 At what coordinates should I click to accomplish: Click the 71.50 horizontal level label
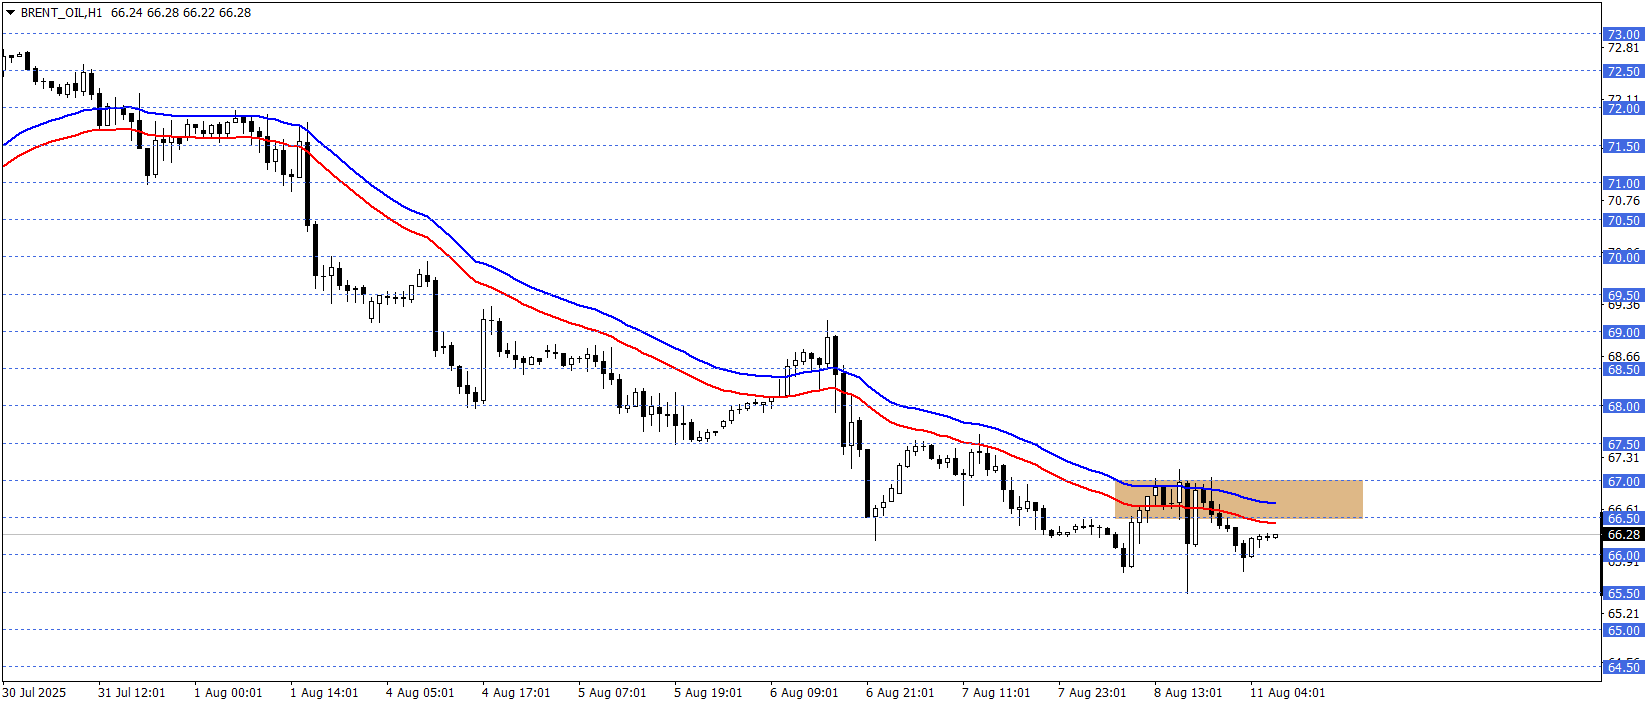tap(1624, 146)
